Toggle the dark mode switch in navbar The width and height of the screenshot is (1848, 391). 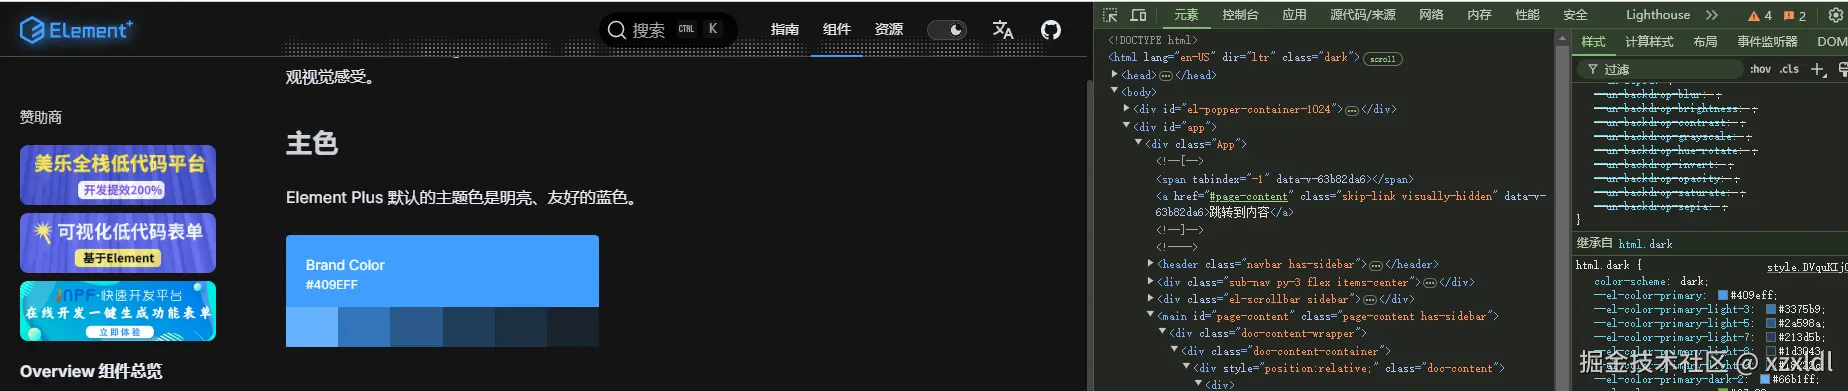[947, 30]
